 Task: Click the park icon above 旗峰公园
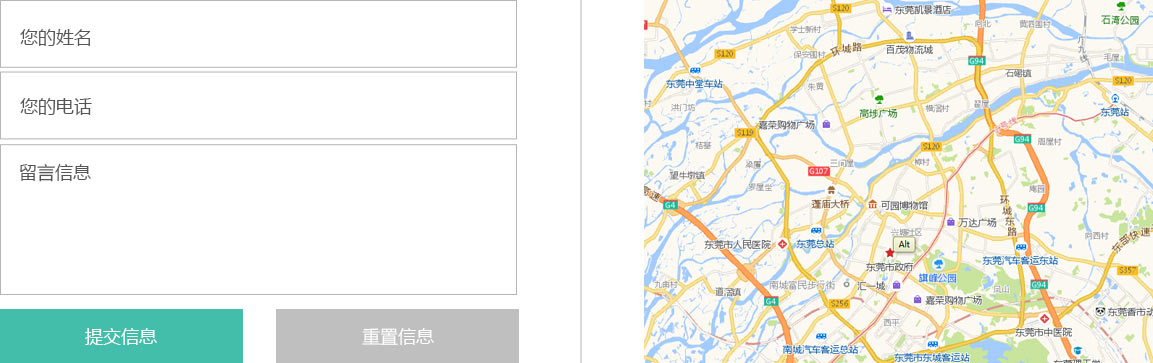point(938,263)
